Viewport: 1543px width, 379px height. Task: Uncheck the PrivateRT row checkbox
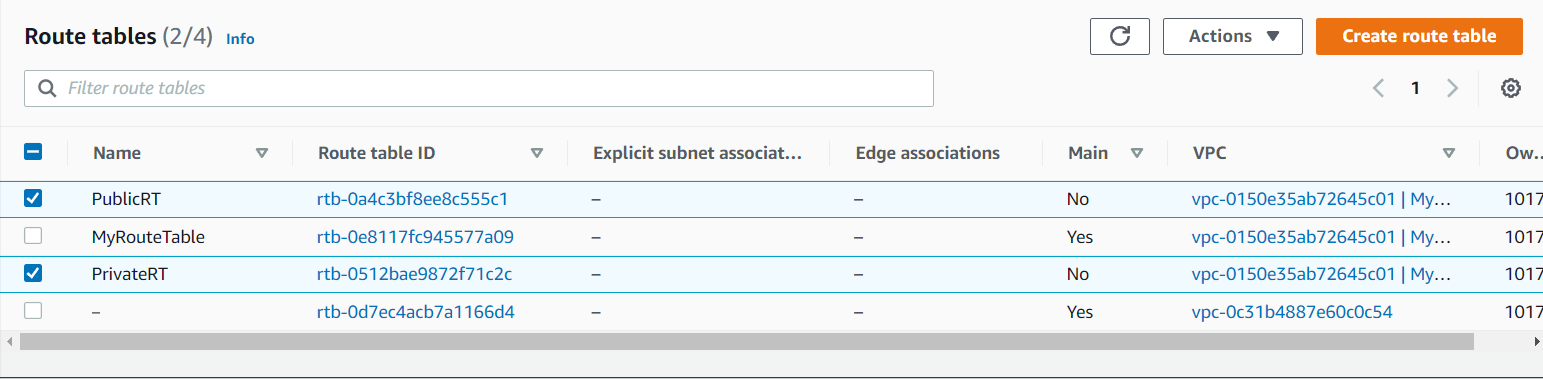pyautogui.click(x=33, y=273)
